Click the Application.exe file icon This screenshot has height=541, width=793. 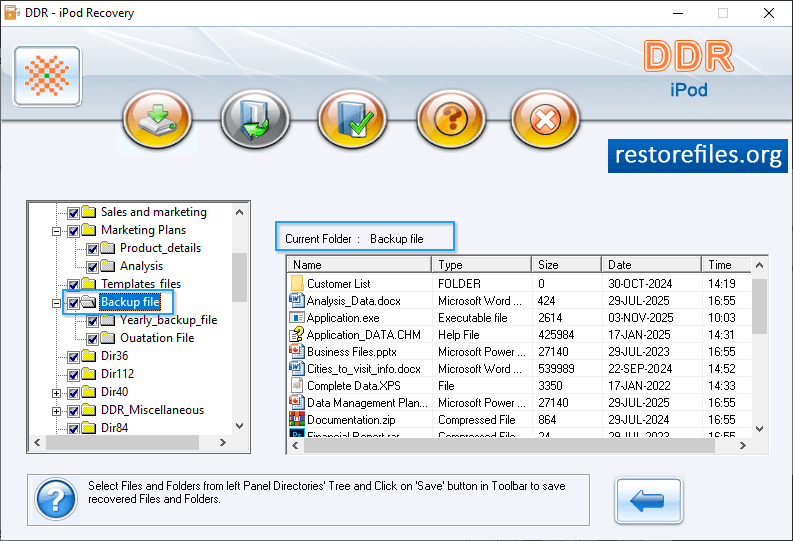pyautogui.click(x=296, y=318)
